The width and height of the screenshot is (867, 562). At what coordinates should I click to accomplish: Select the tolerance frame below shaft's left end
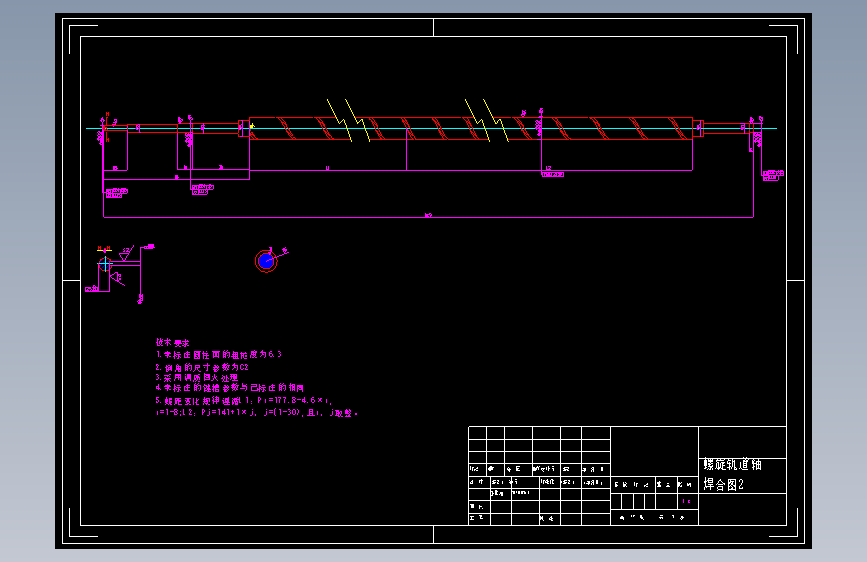116,193
